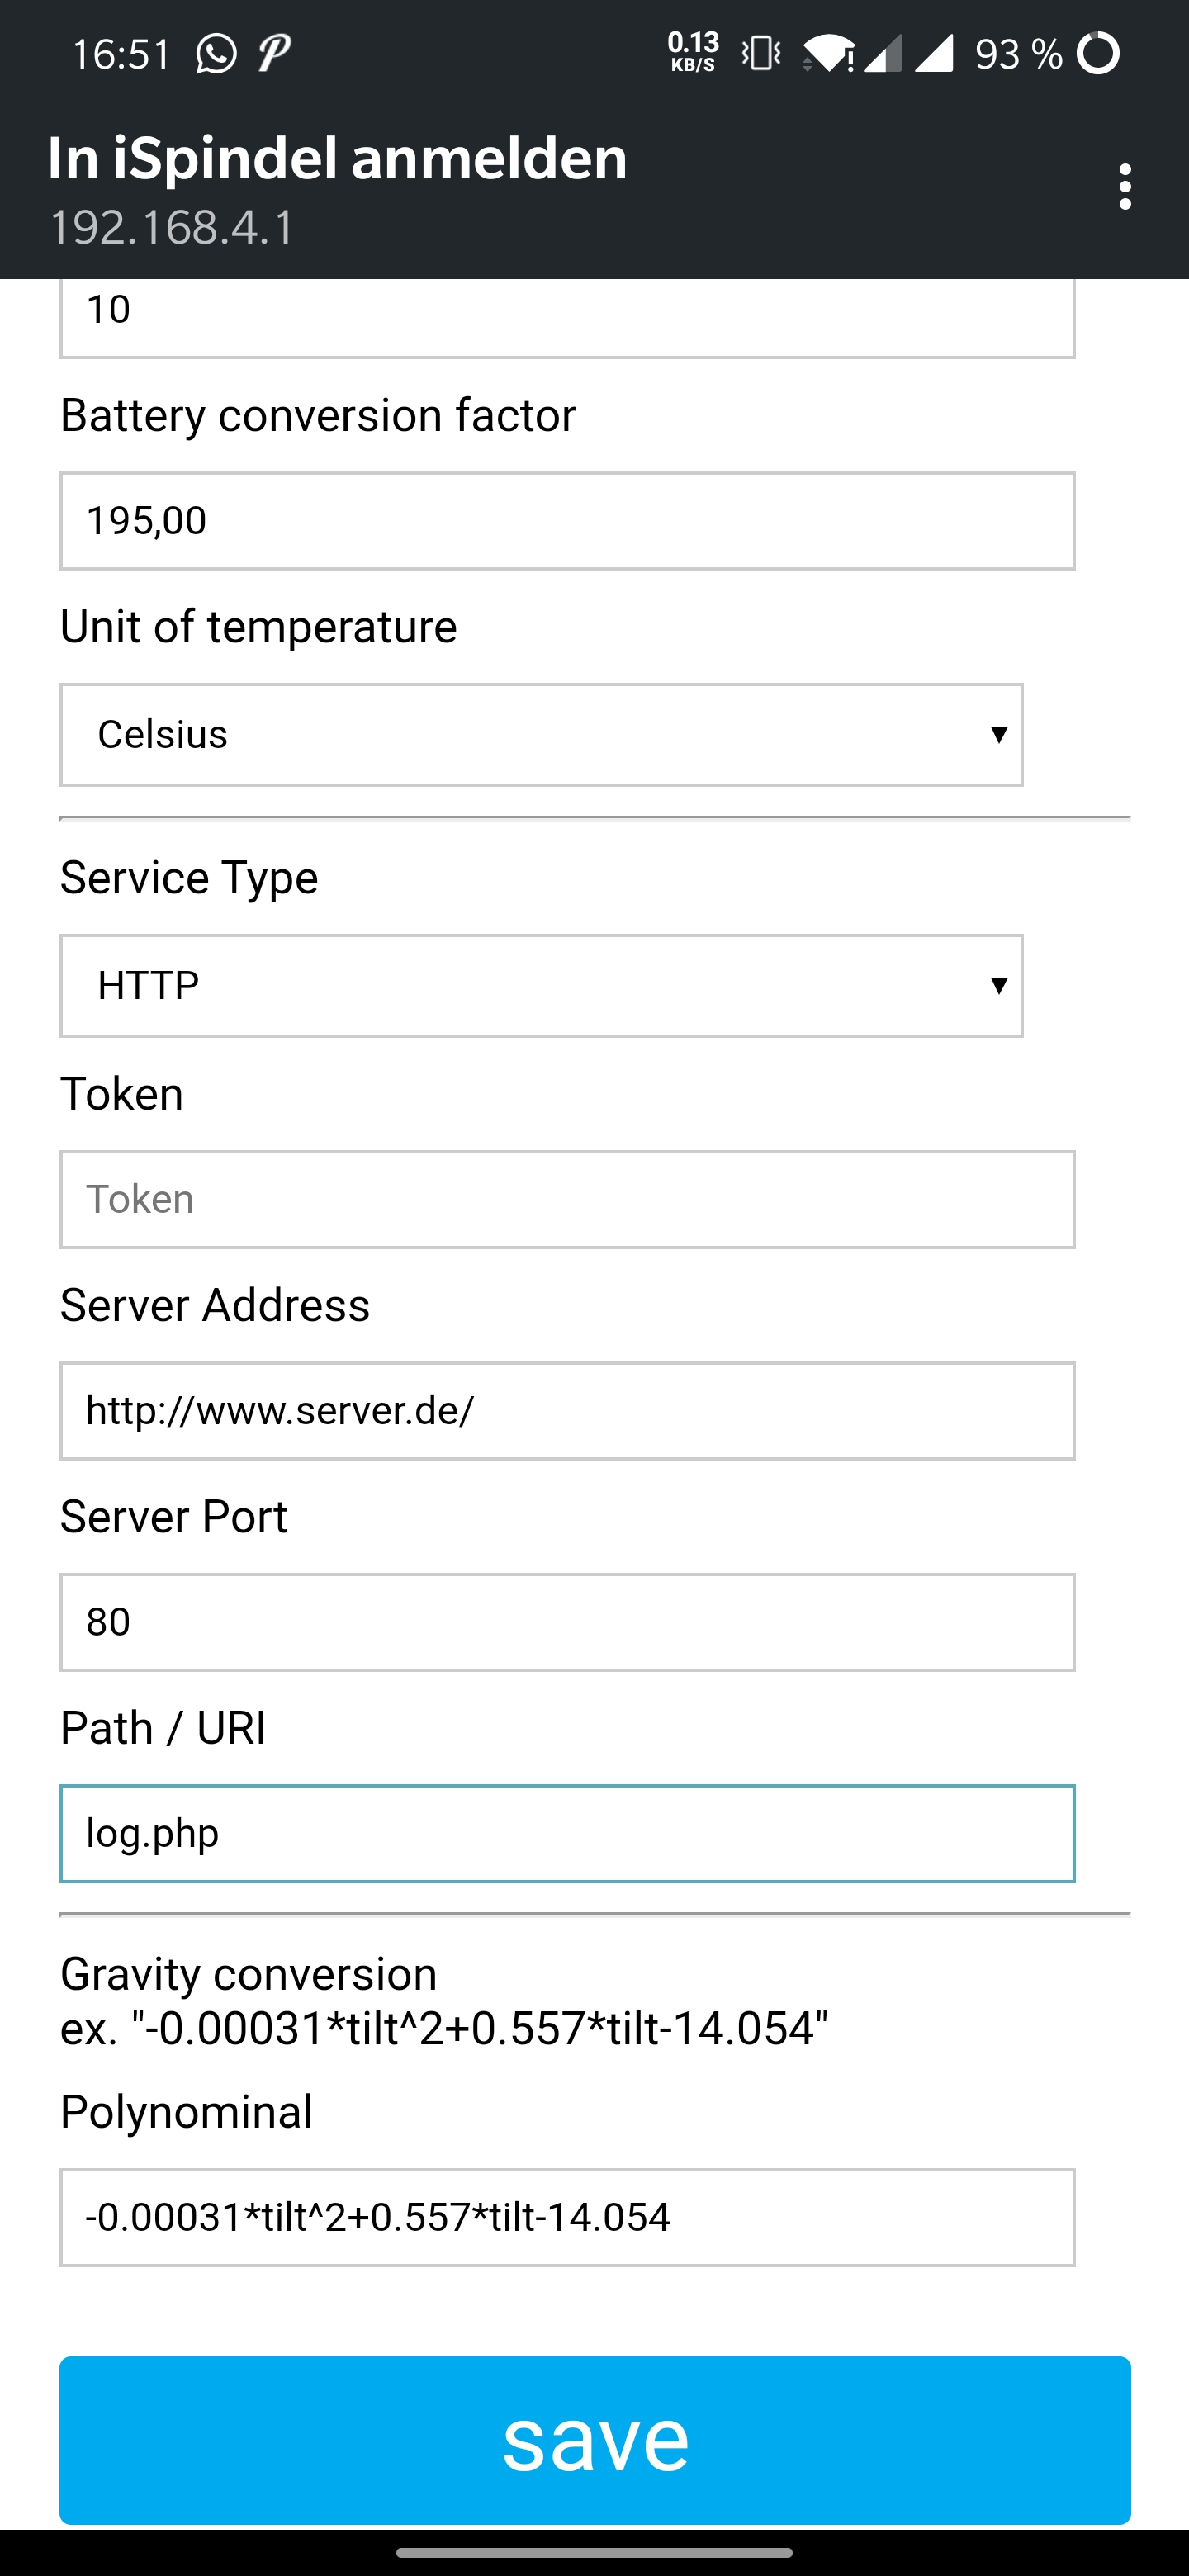Focus the Path / URI field containing log.php
The image size is (1189, 2576).
click(567, 1834)
